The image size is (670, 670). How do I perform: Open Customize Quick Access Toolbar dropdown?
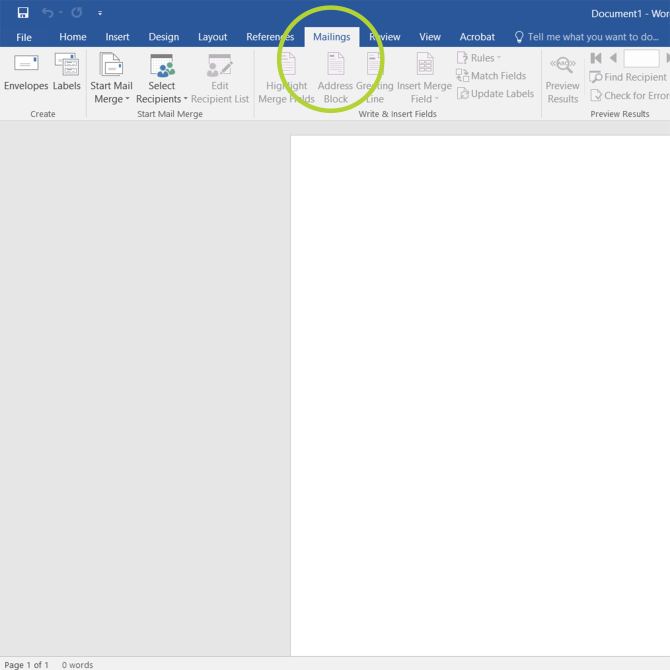point(100,13)
